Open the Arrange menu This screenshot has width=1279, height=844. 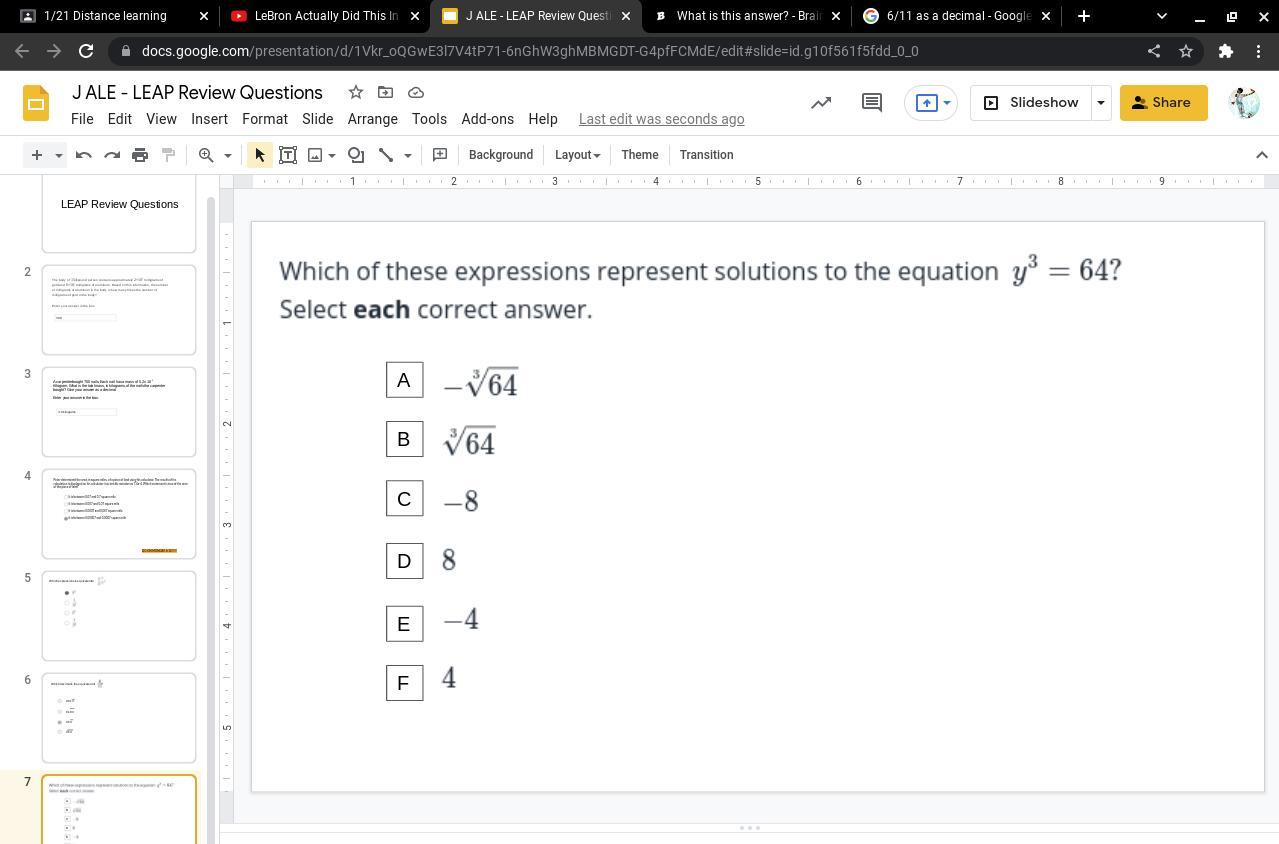coord(372,119)
